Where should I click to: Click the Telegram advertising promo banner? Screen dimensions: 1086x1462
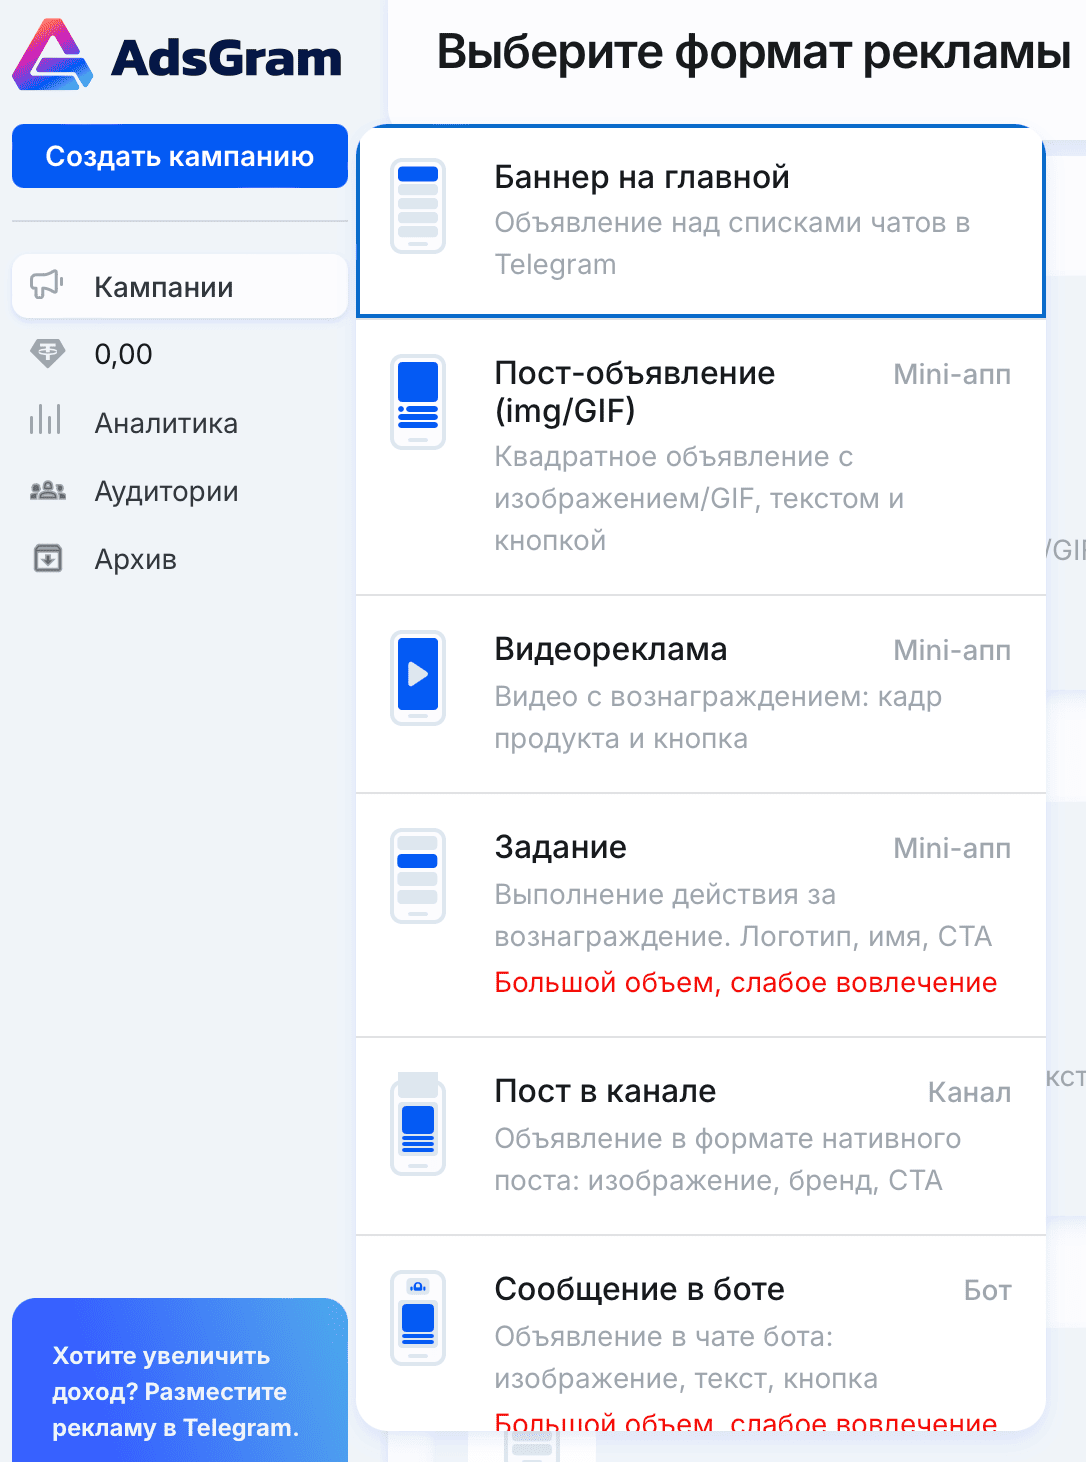[x=180, y=1390]
